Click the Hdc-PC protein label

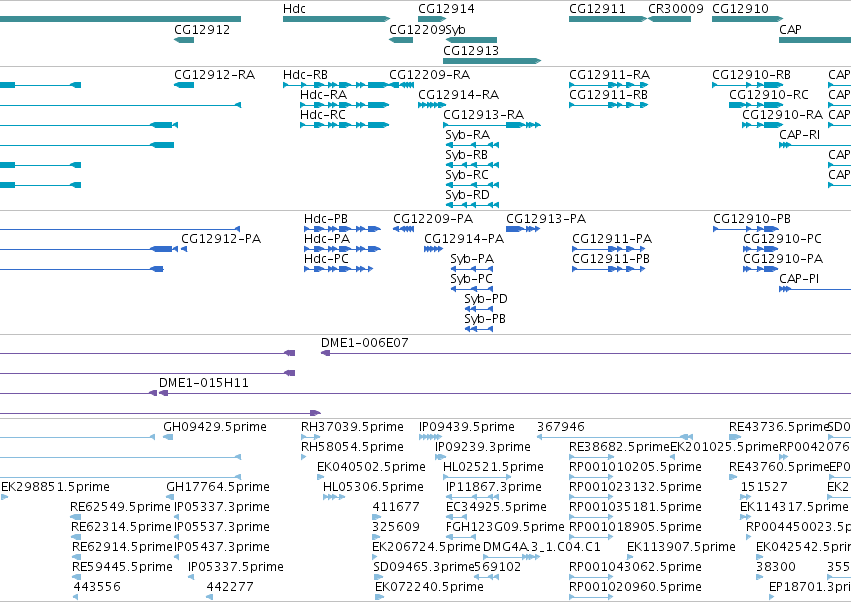pos(326,259)
